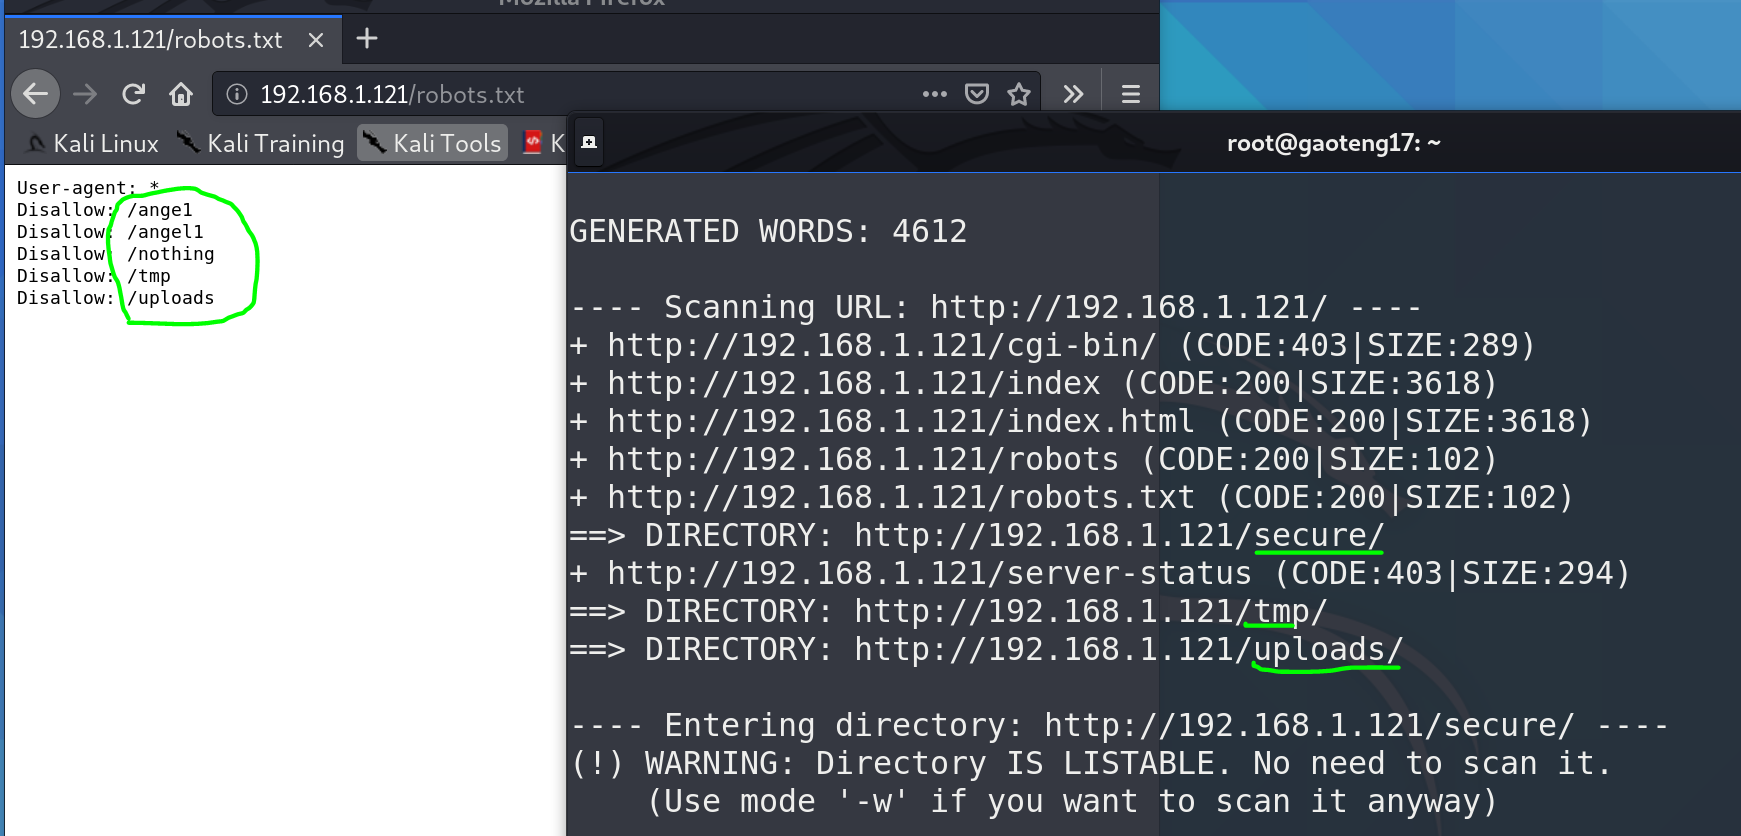Save page to Pocket

976,94
